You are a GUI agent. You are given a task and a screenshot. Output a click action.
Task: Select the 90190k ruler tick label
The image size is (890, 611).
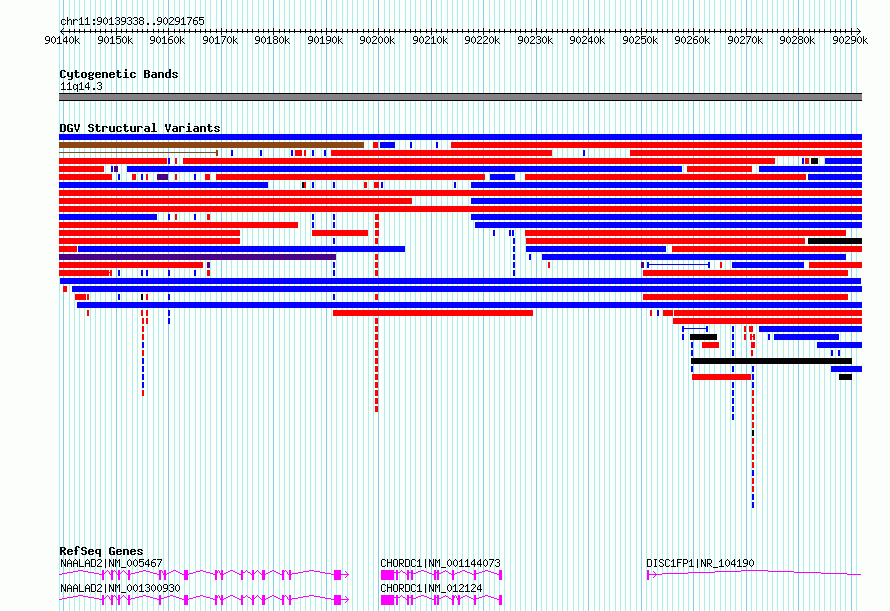pos(325,40)
